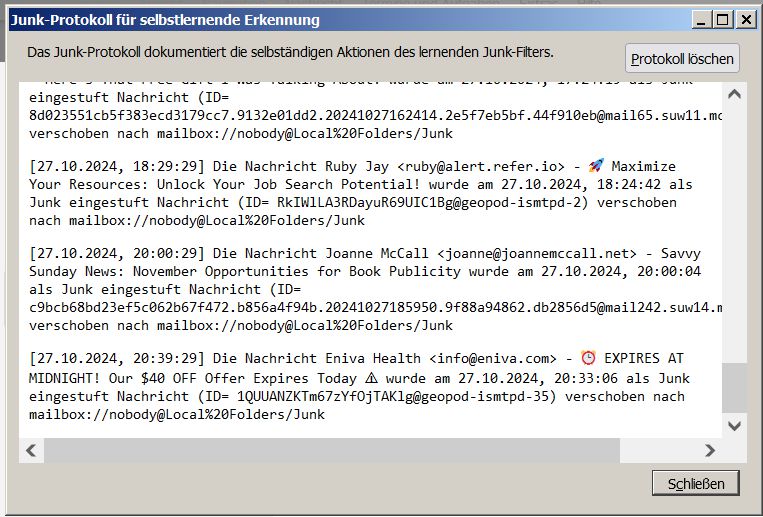The width and height of the screenshot is (763, 517).
Task: Click the rocket emoji in Ruby Jay entry
Action: (x=596, y=166)
